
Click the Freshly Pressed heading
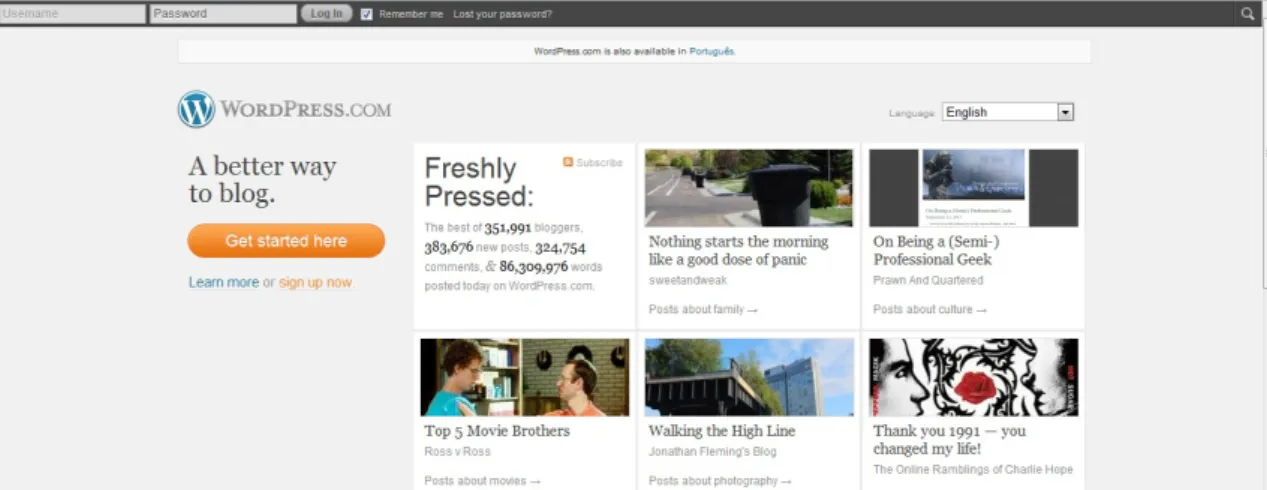coord(480,181)
